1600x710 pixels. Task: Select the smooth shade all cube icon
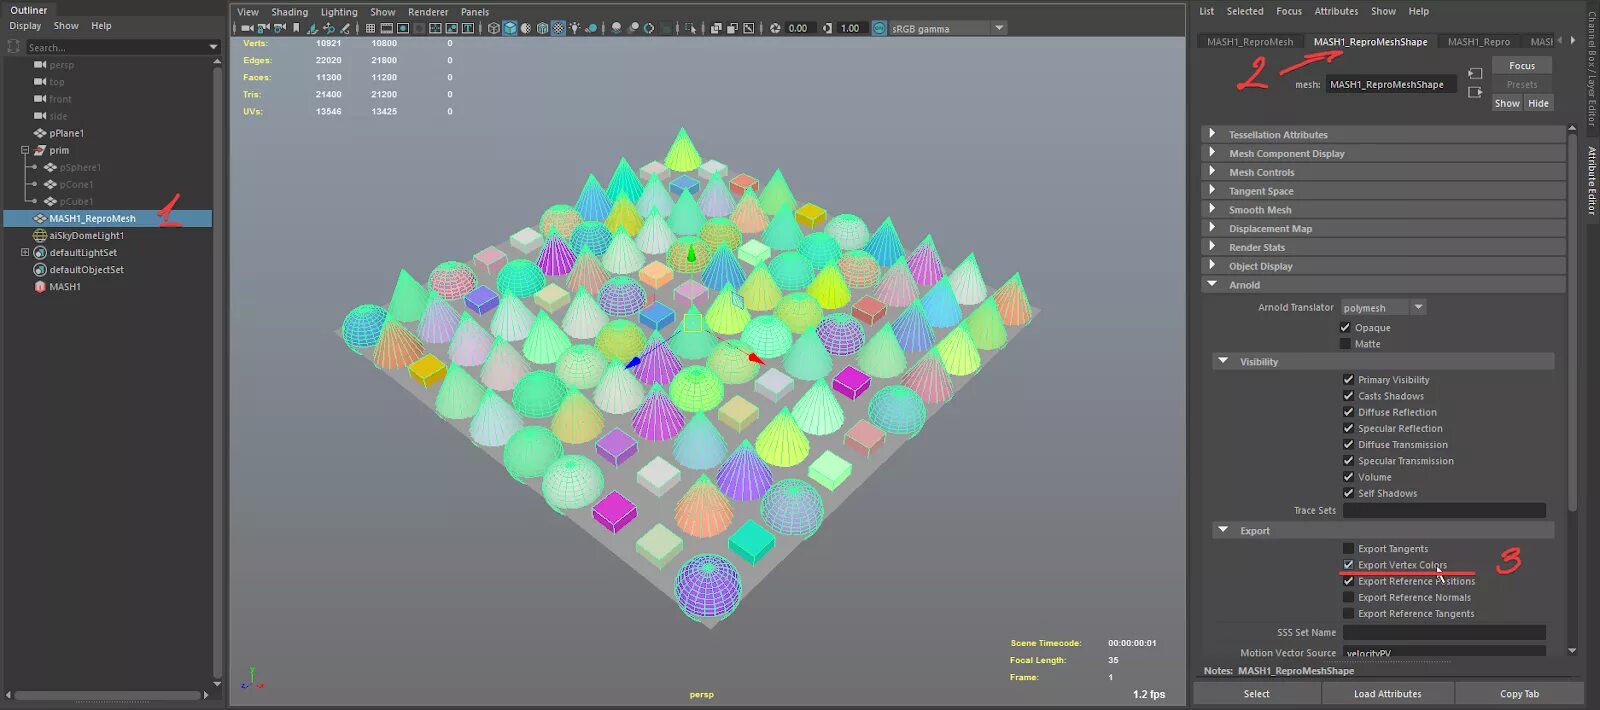(x=510, y=28)
